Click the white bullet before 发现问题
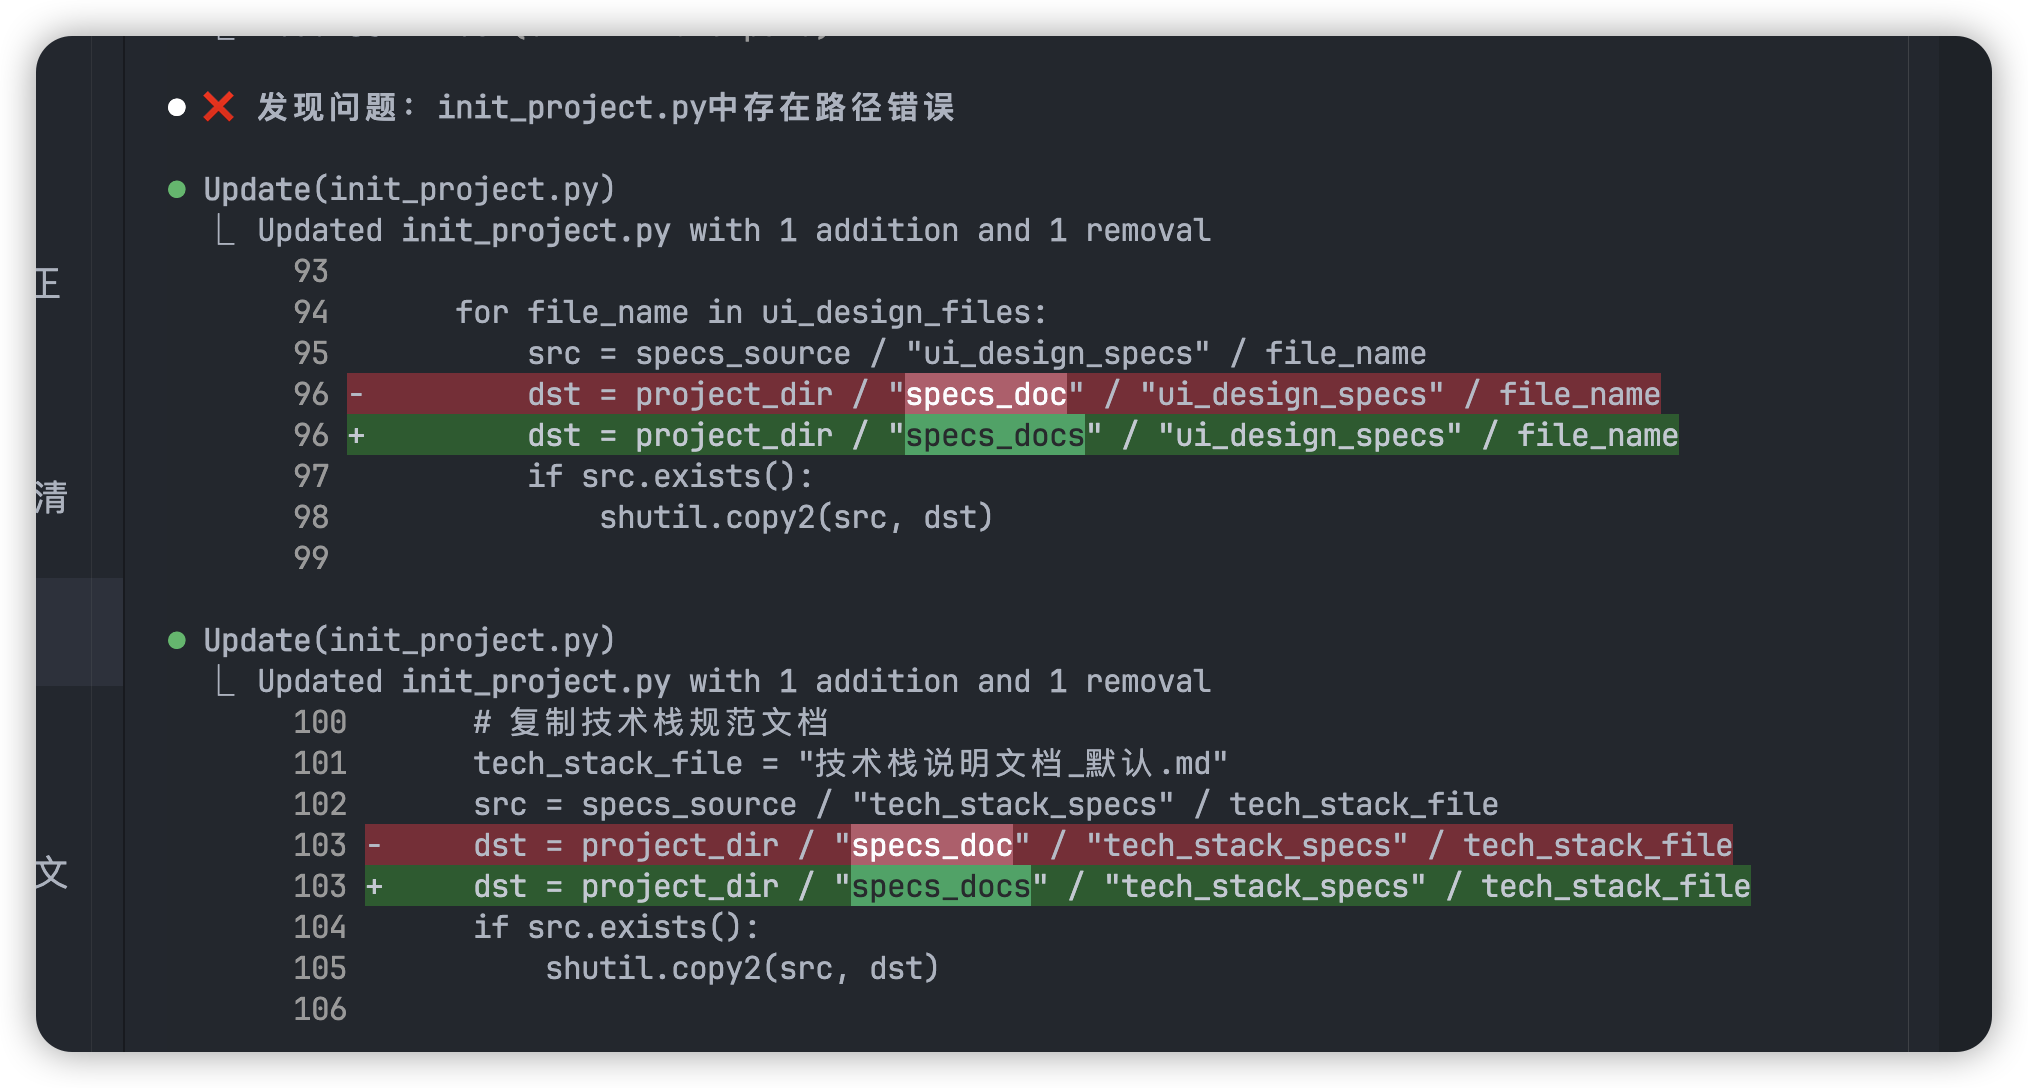Image resolution: width=2028 pixels, height=1088 pixels. click(177, 107)
